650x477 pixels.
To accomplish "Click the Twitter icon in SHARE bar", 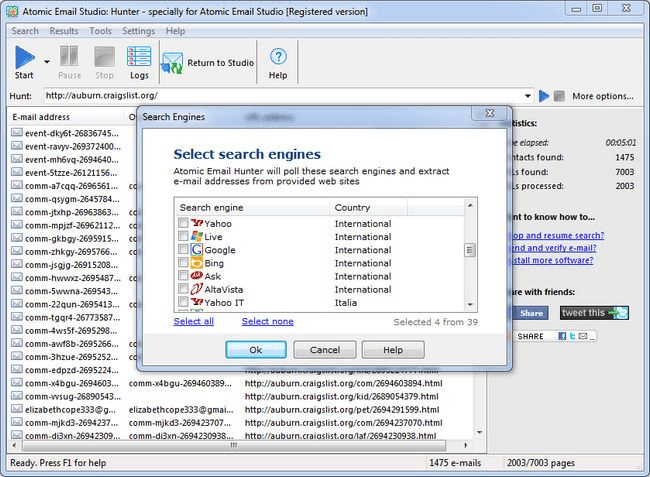I will pyautogui.click(x=572, y=336).
